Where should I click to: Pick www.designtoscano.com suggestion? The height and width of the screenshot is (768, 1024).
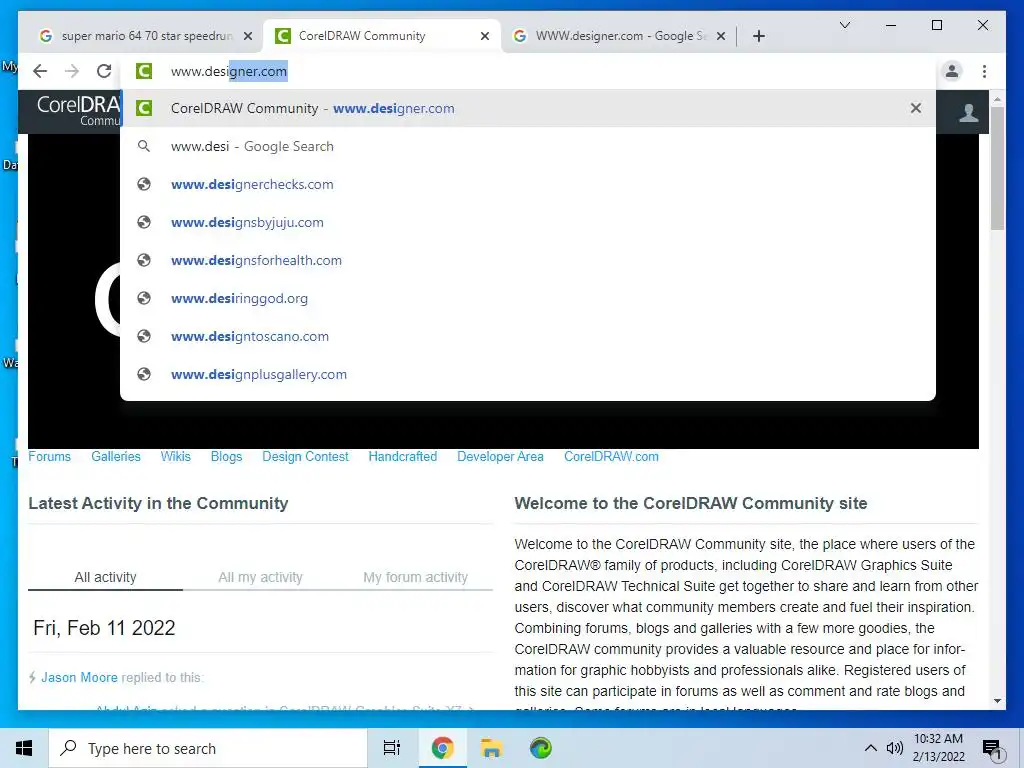[x=528, y=336]
